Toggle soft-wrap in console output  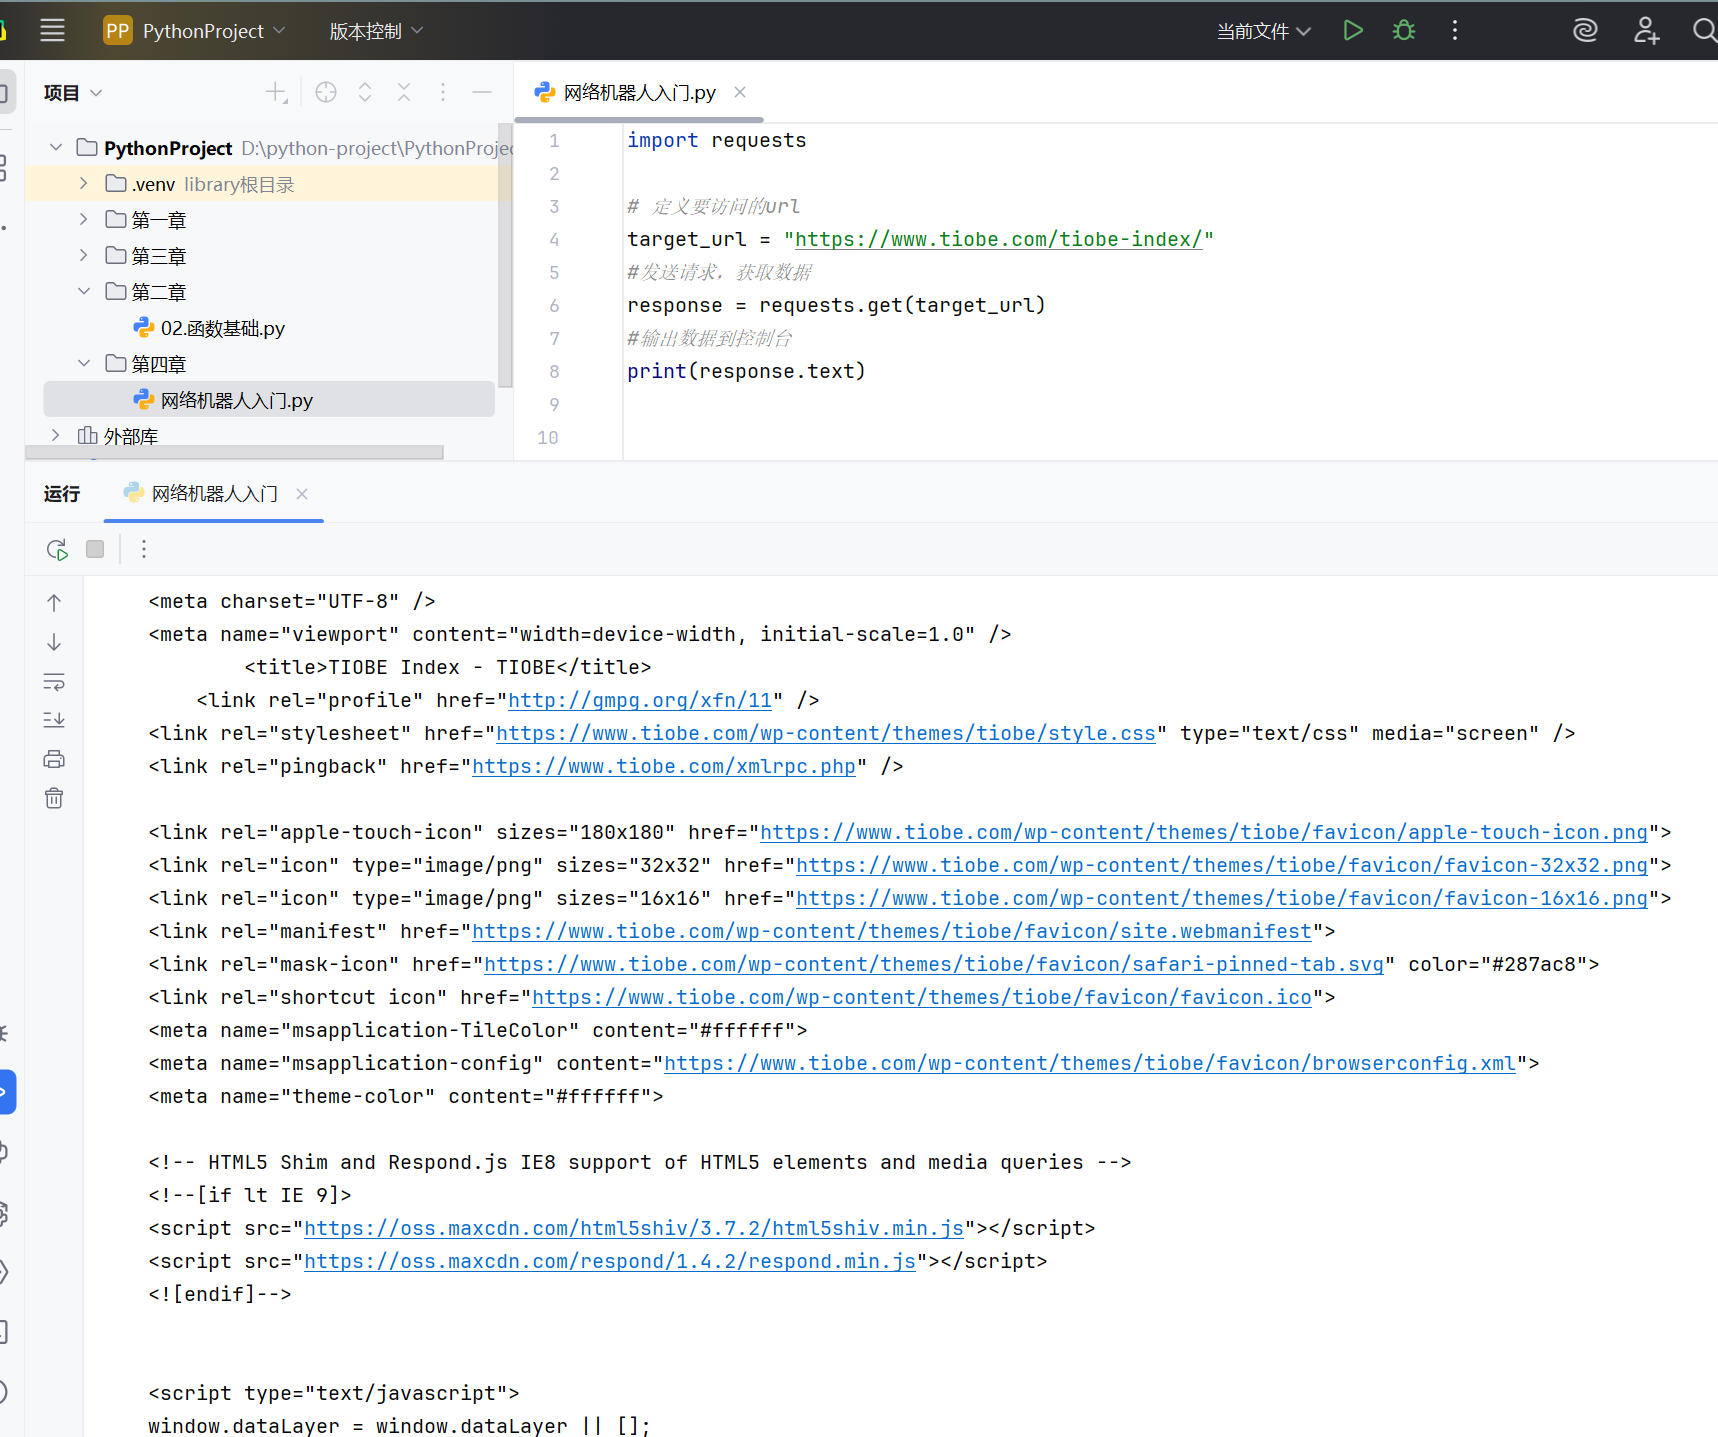point(54,682)
